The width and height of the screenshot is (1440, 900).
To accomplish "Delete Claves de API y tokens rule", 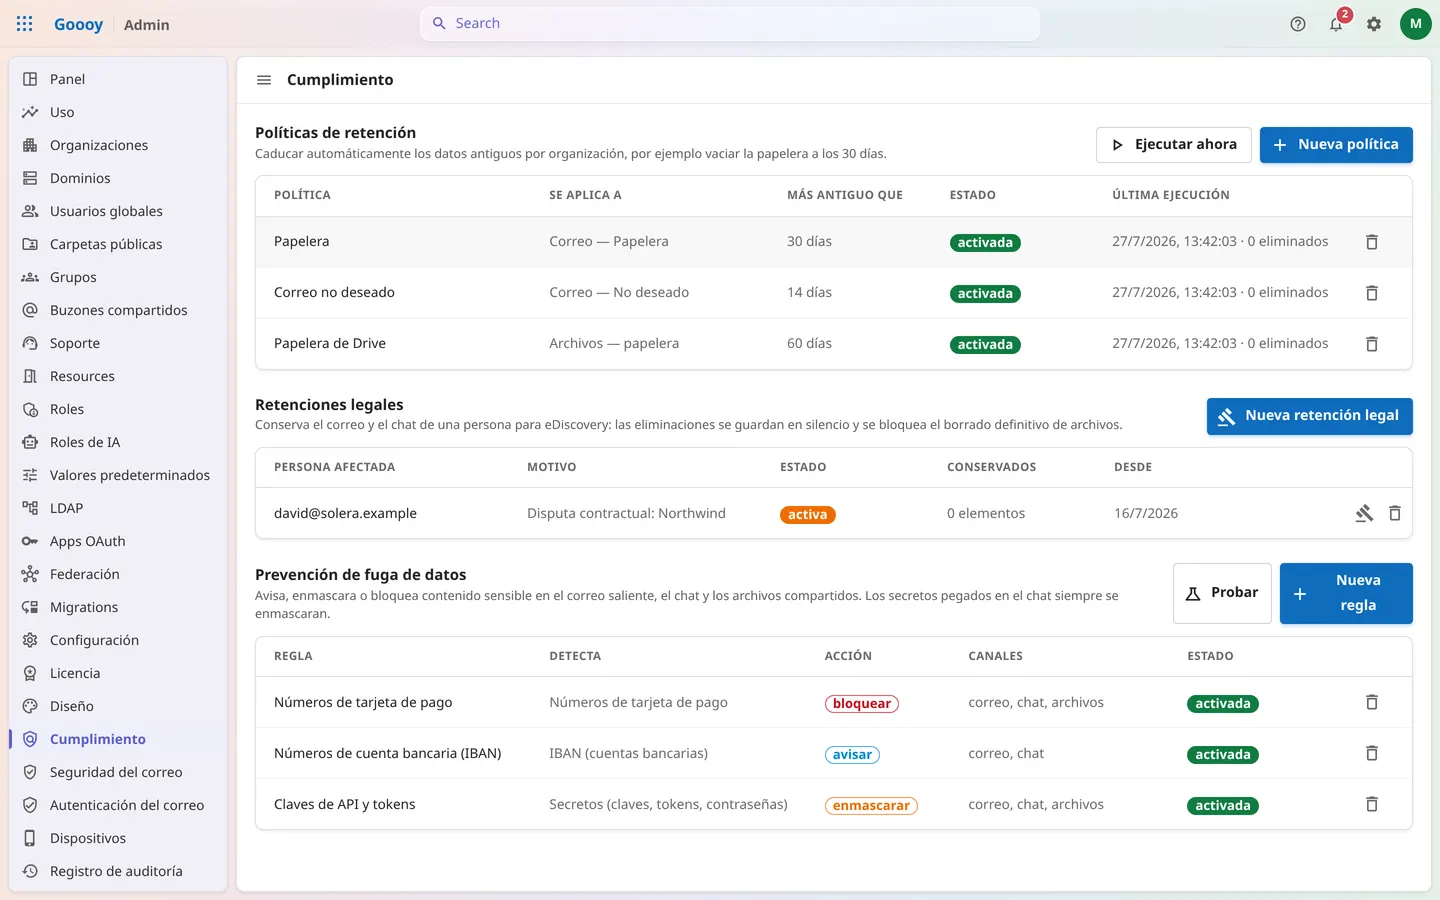I will click(x=1372, y=805).
